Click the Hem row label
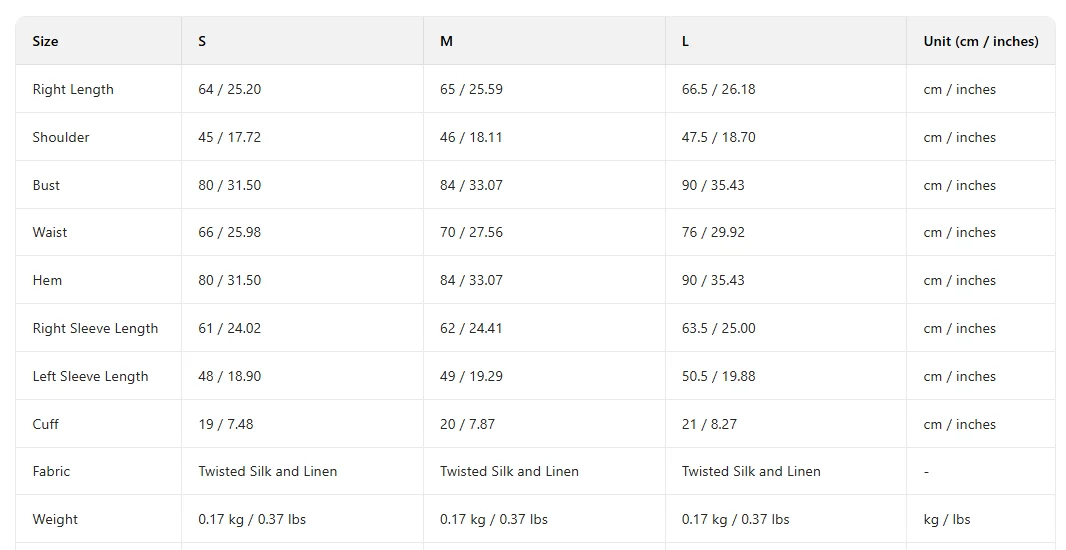The height and width of the screenshot is (550, 1066). pos(47,280)
